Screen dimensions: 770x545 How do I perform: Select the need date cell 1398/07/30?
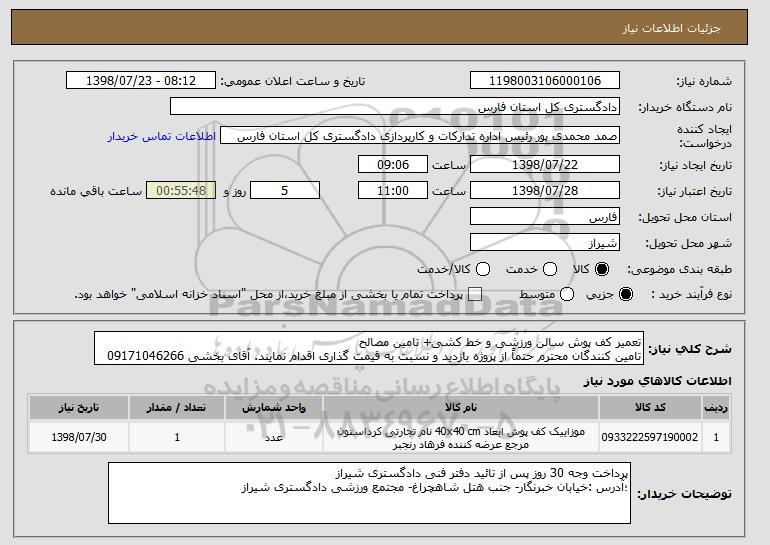pyautogui.click(x=79, y=437)
